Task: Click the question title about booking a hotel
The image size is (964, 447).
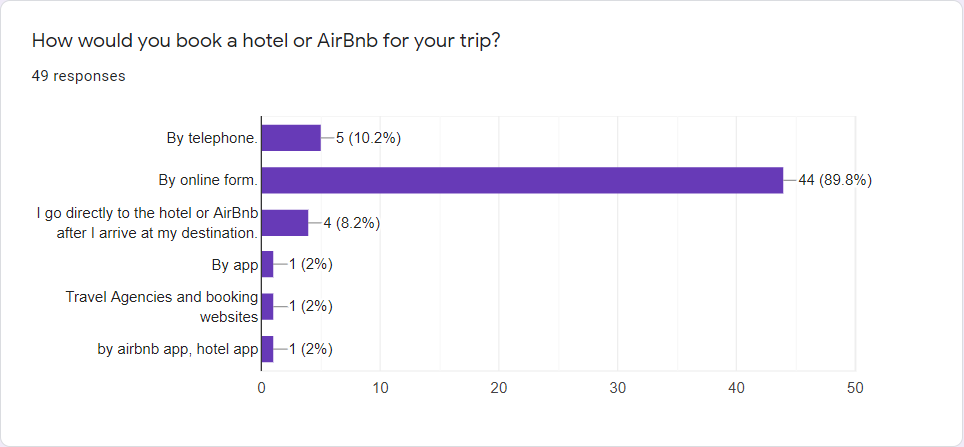Action: [x=265, y=42]
